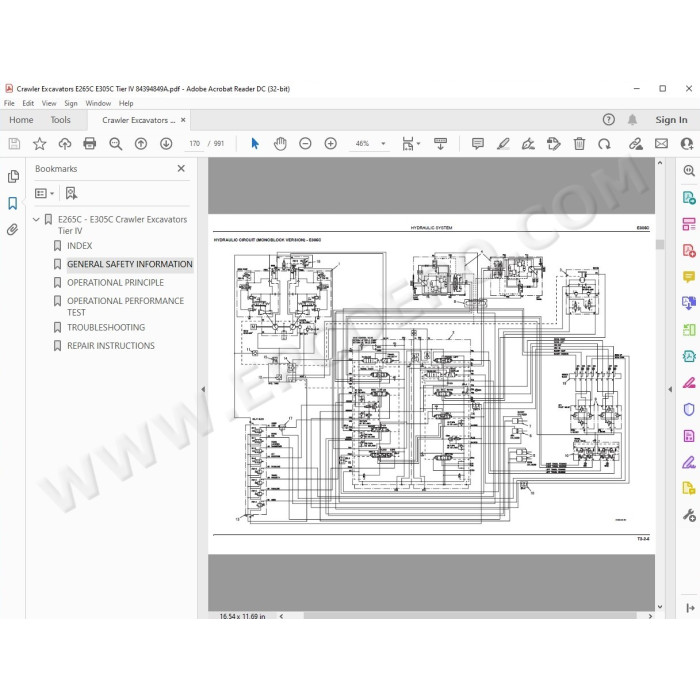Open OPERATIONAL PERFORMANCE TEST bookmark
The height and width of the screenshot is (700, 700).
[x=125, y=306]
